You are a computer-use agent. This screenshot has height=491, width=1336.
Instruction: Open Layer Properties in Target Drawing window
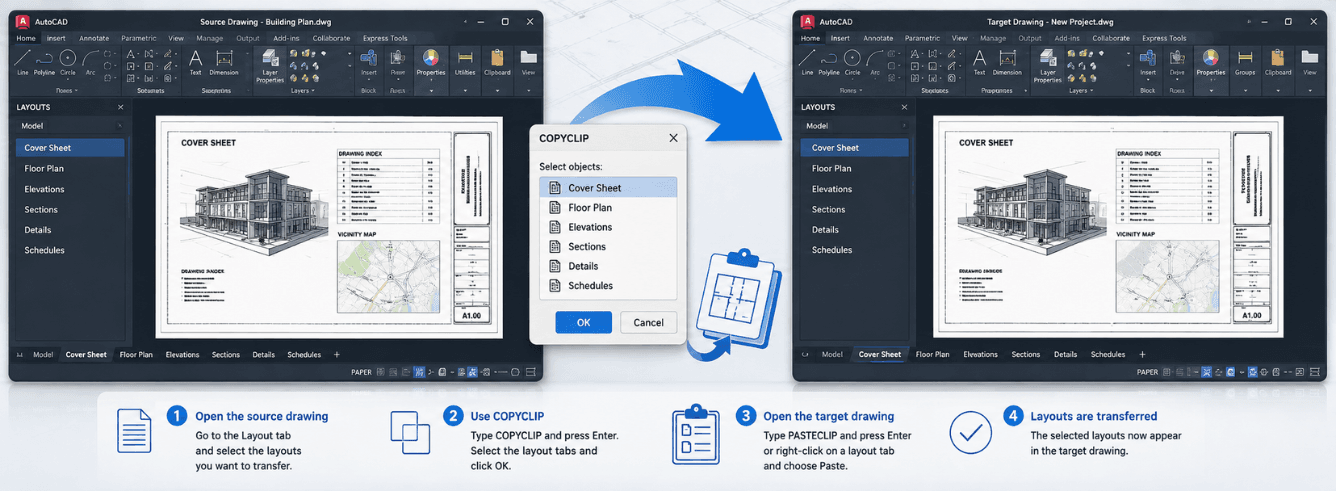pos(1048,66)
